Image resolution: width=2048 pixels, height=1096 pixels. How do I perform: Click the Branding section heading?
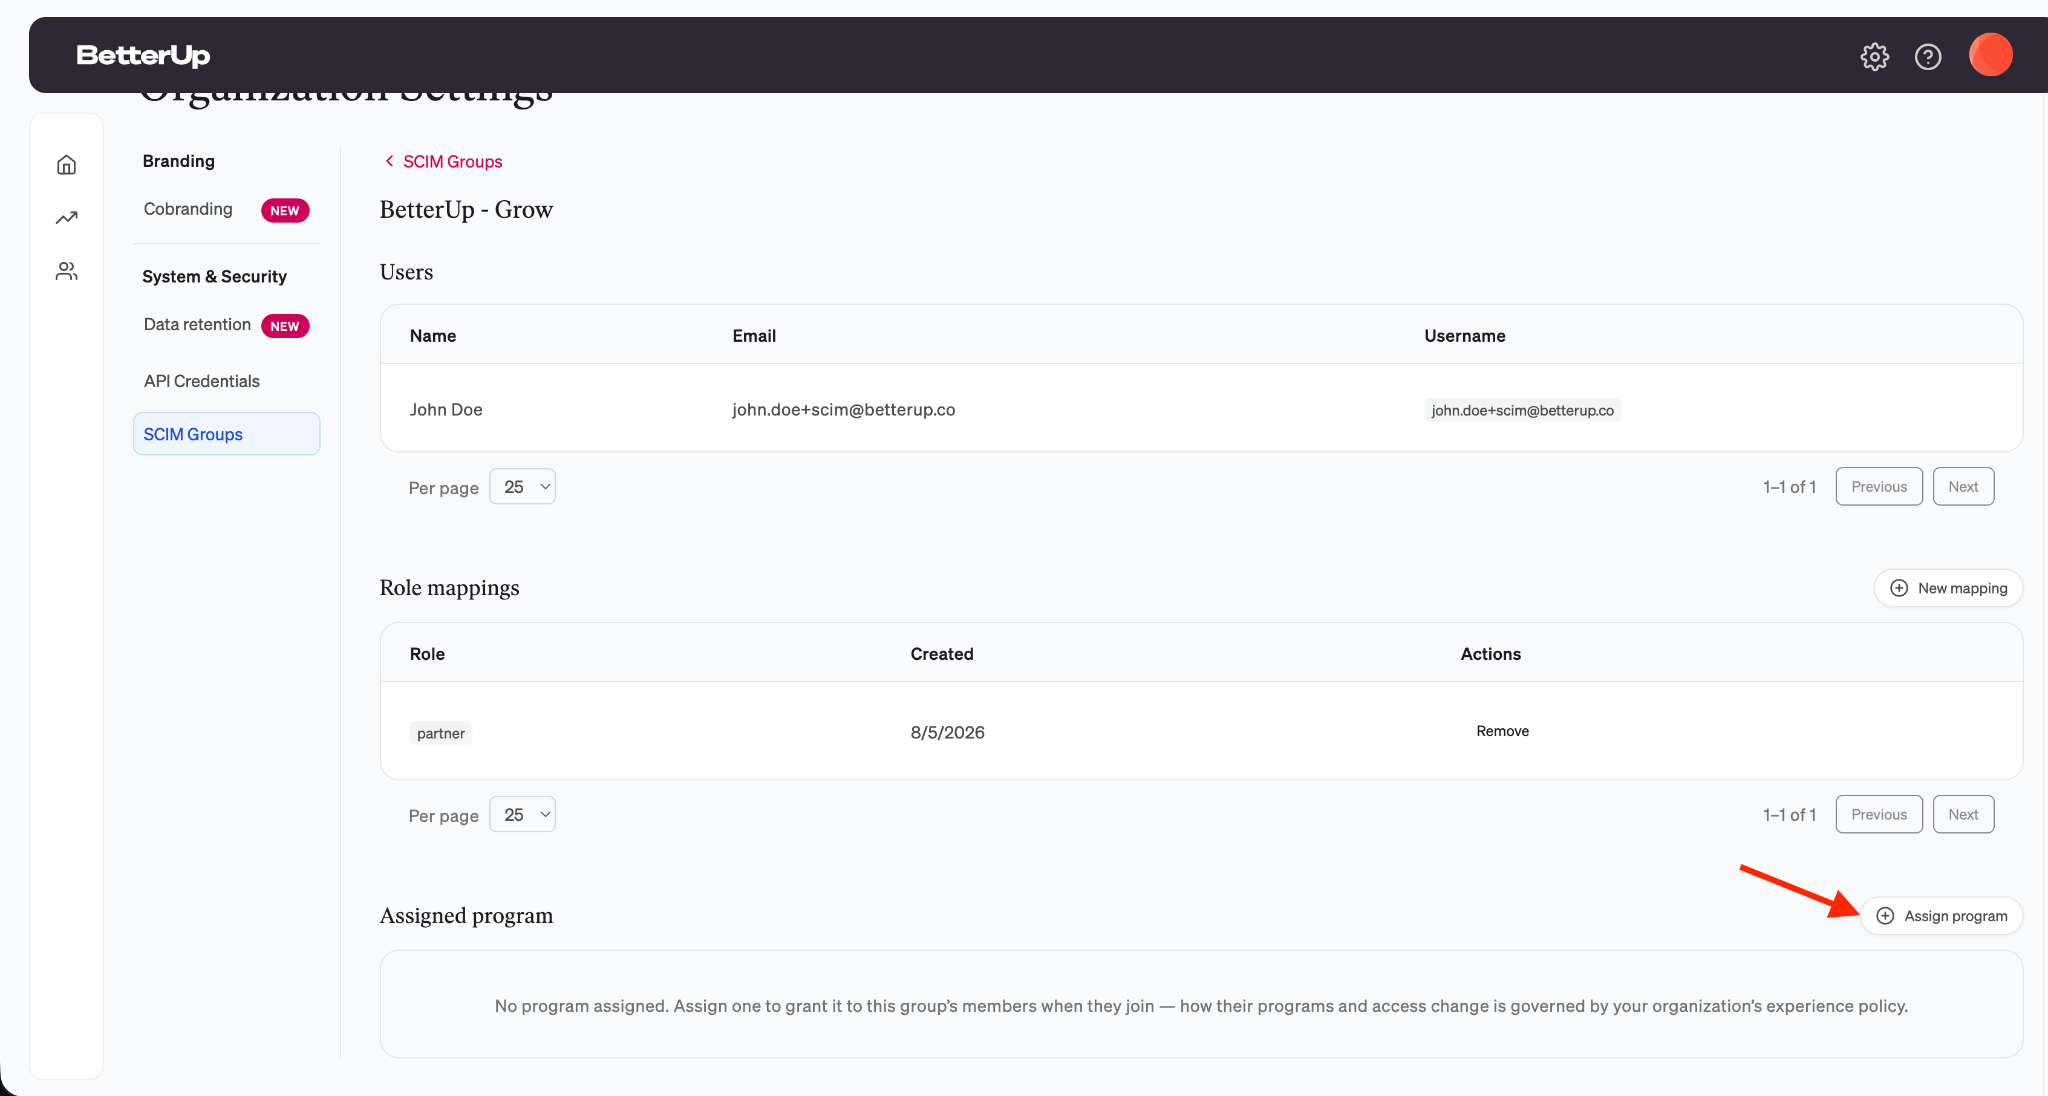[x=178, y=161]
